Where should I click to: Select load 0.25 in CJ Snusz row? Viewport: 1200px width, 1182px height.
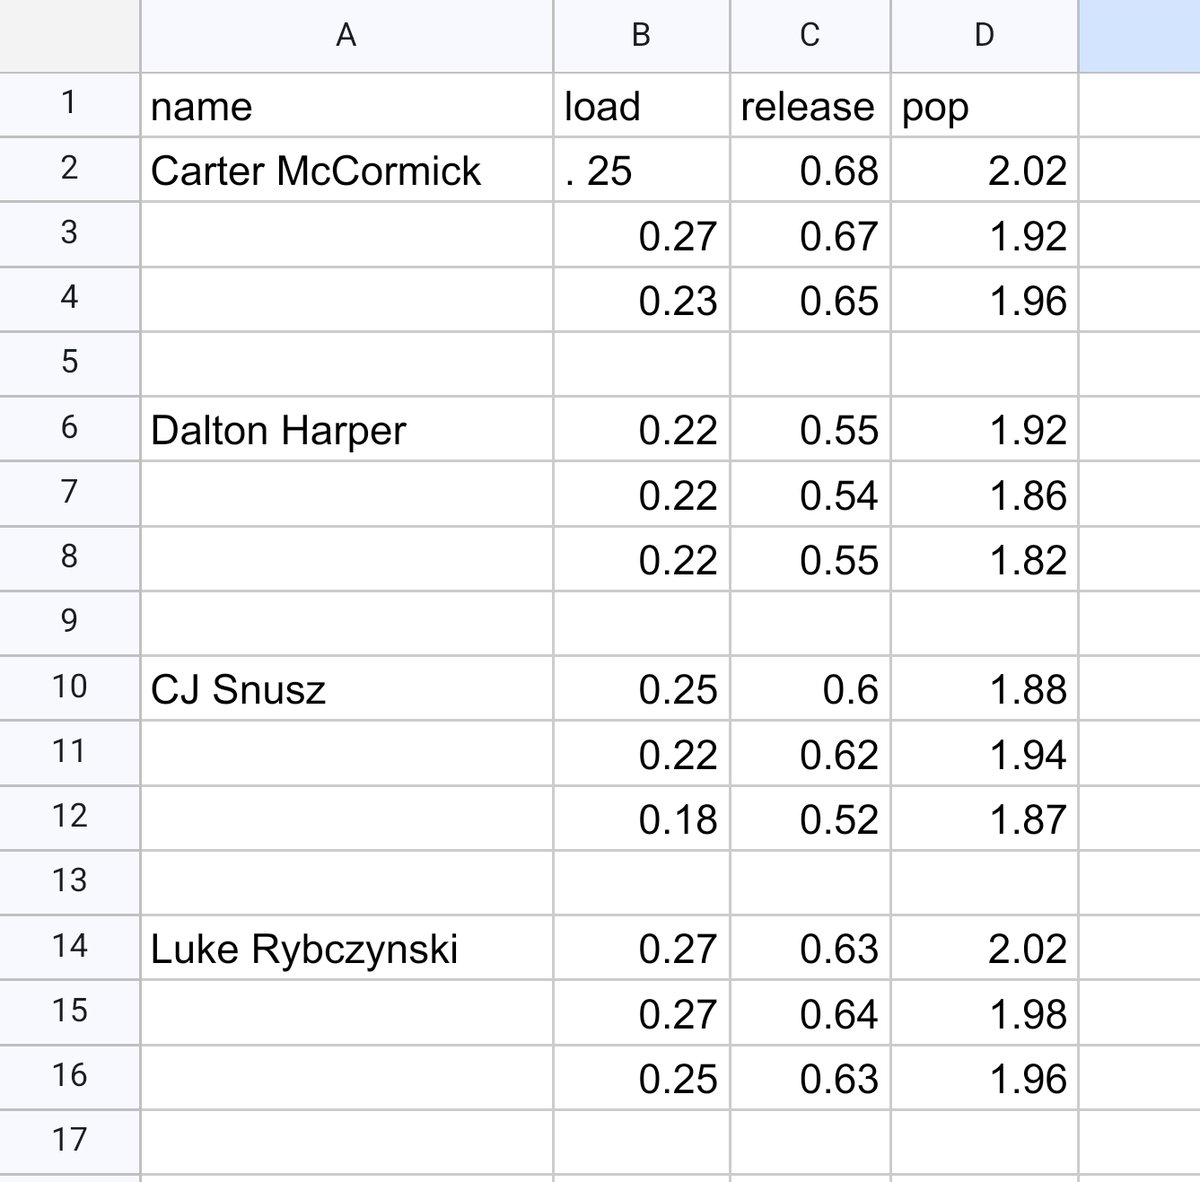[641, 688]
